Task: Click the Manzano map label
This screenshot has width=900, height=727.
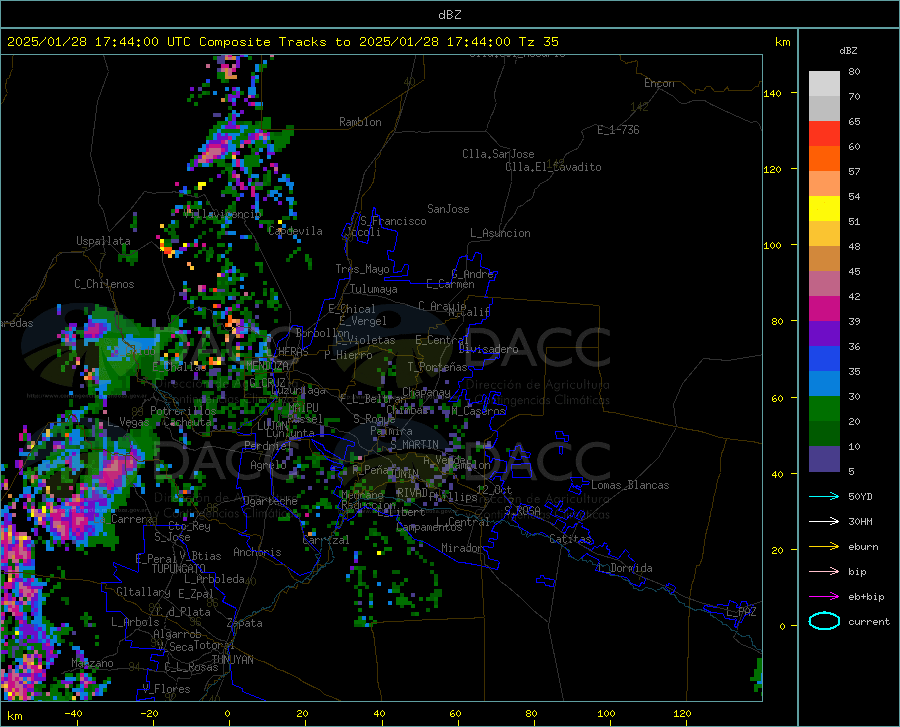Action: 92,663
